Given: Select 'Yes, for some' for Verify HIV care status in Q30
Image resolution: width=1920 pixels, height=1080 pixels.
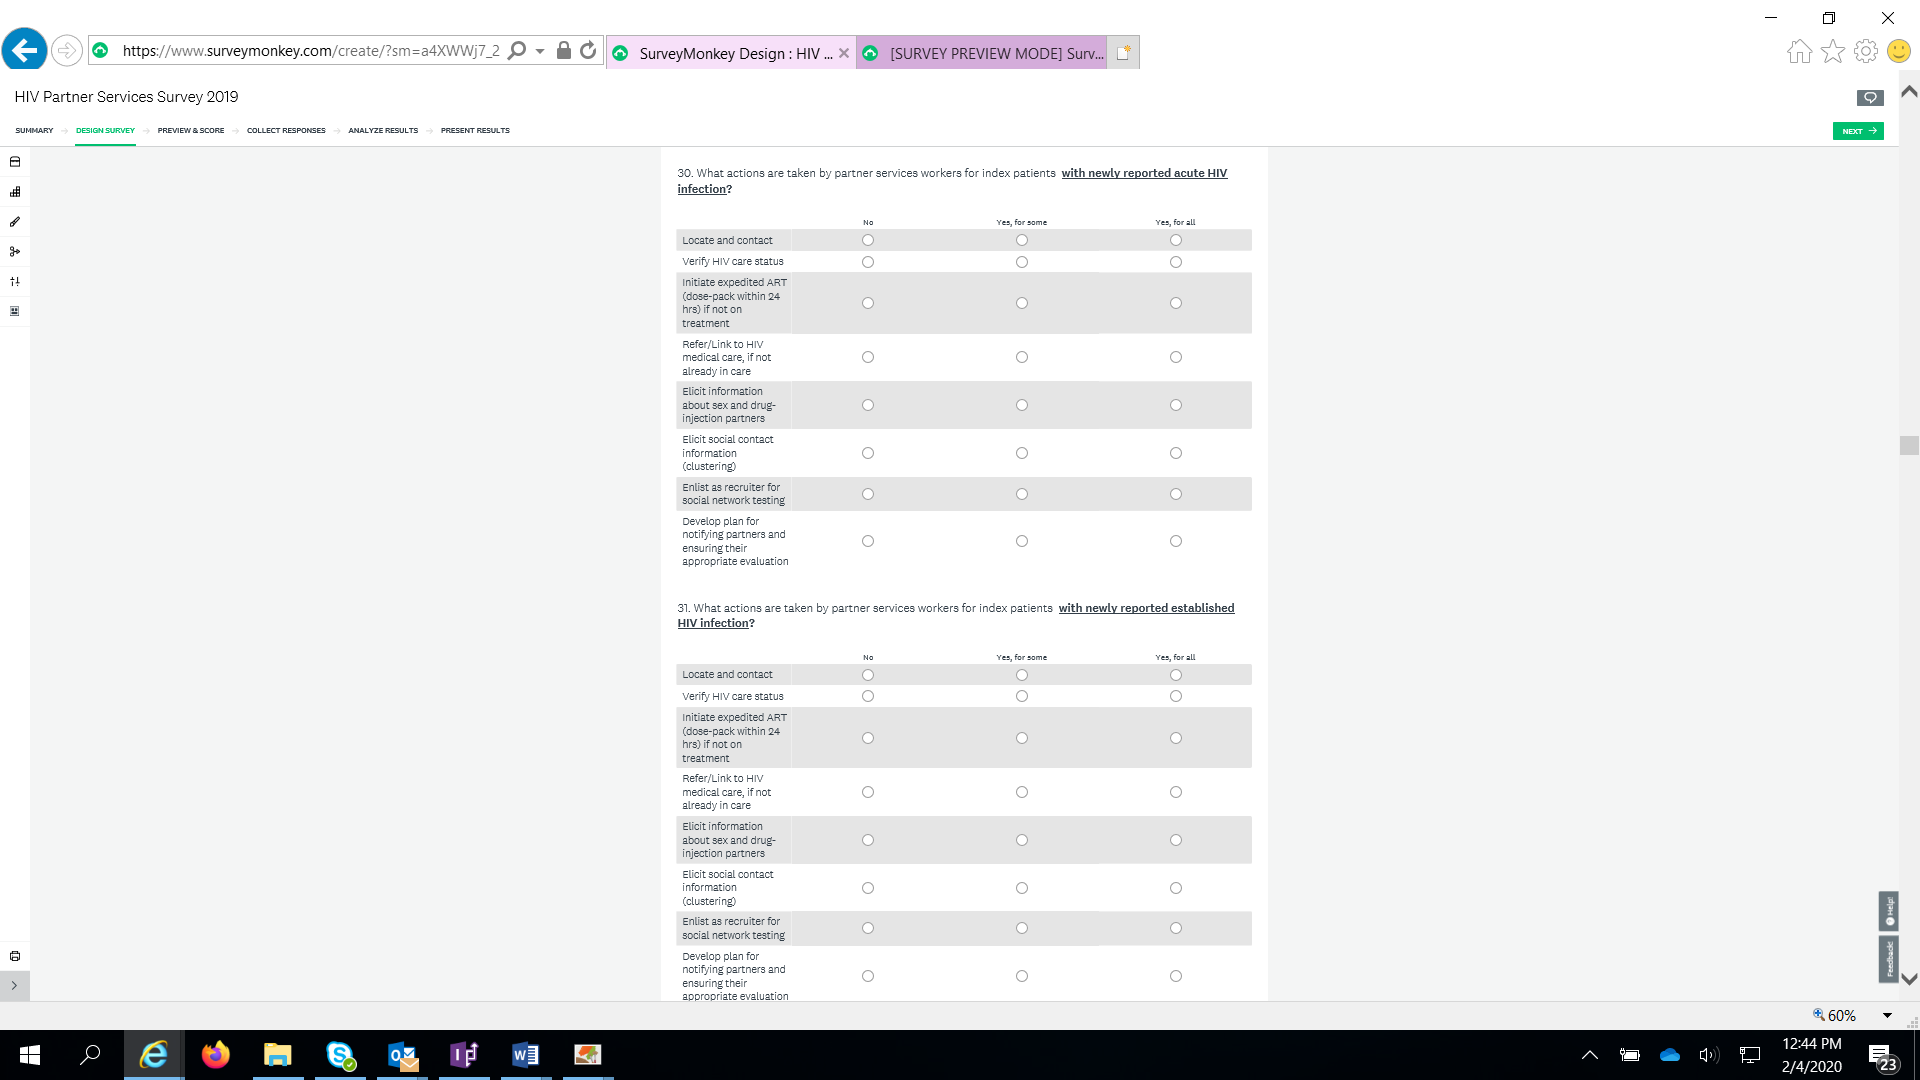Looking at the screenshot, I should point(1021,262).
